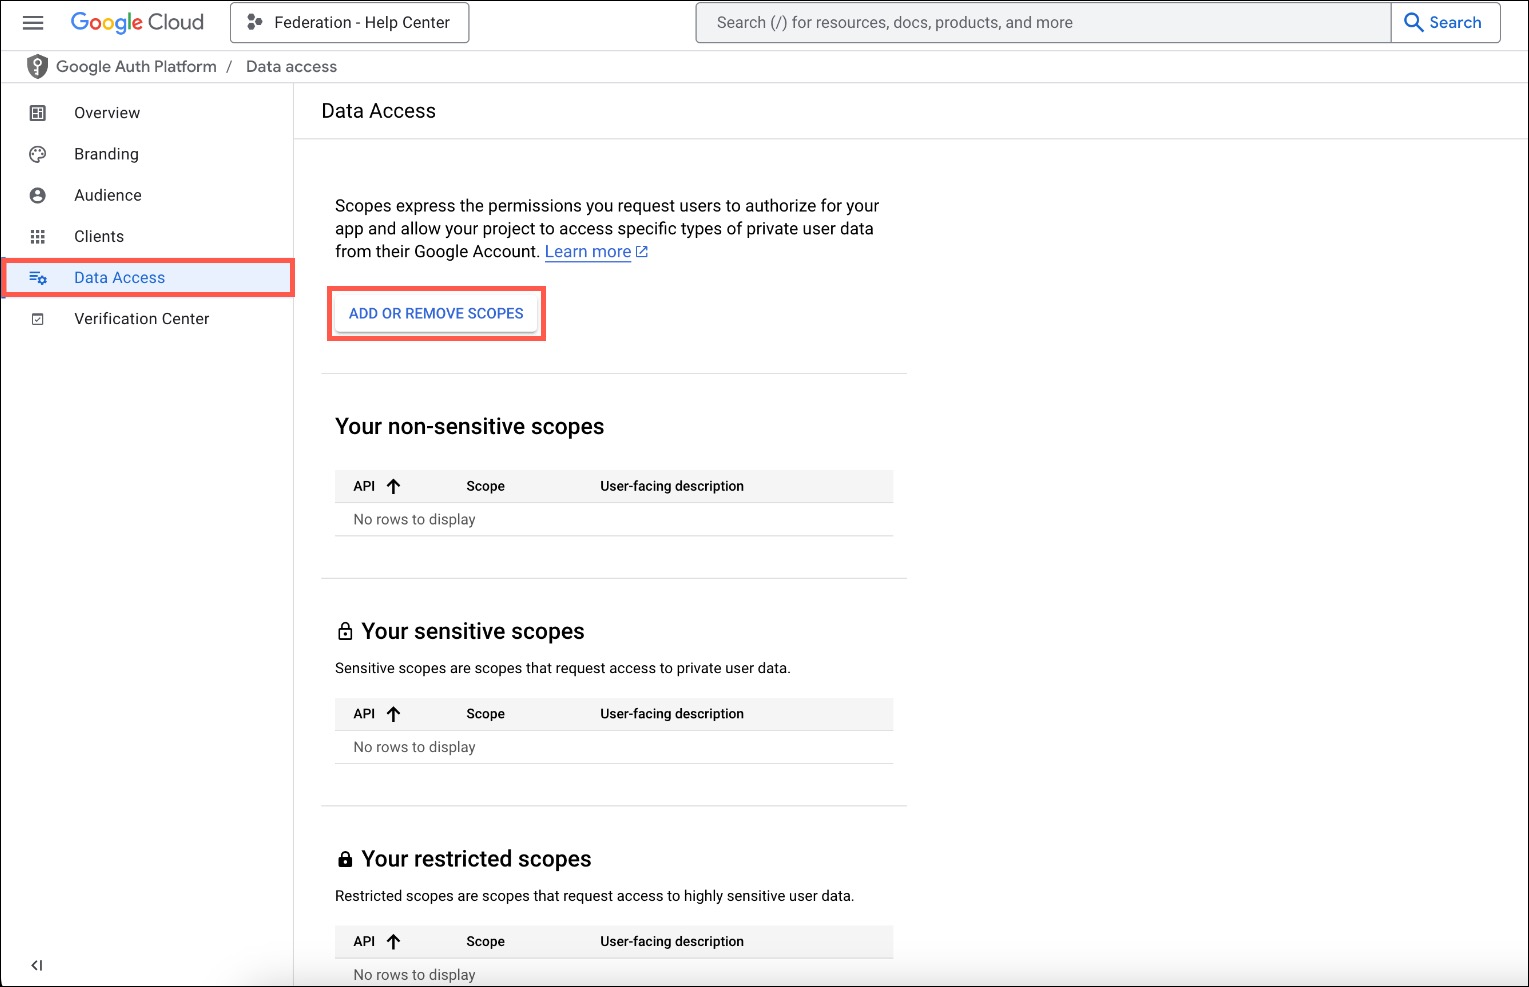
Task: Click the Search magnifying glass icon
Action: click(1413, 21)
